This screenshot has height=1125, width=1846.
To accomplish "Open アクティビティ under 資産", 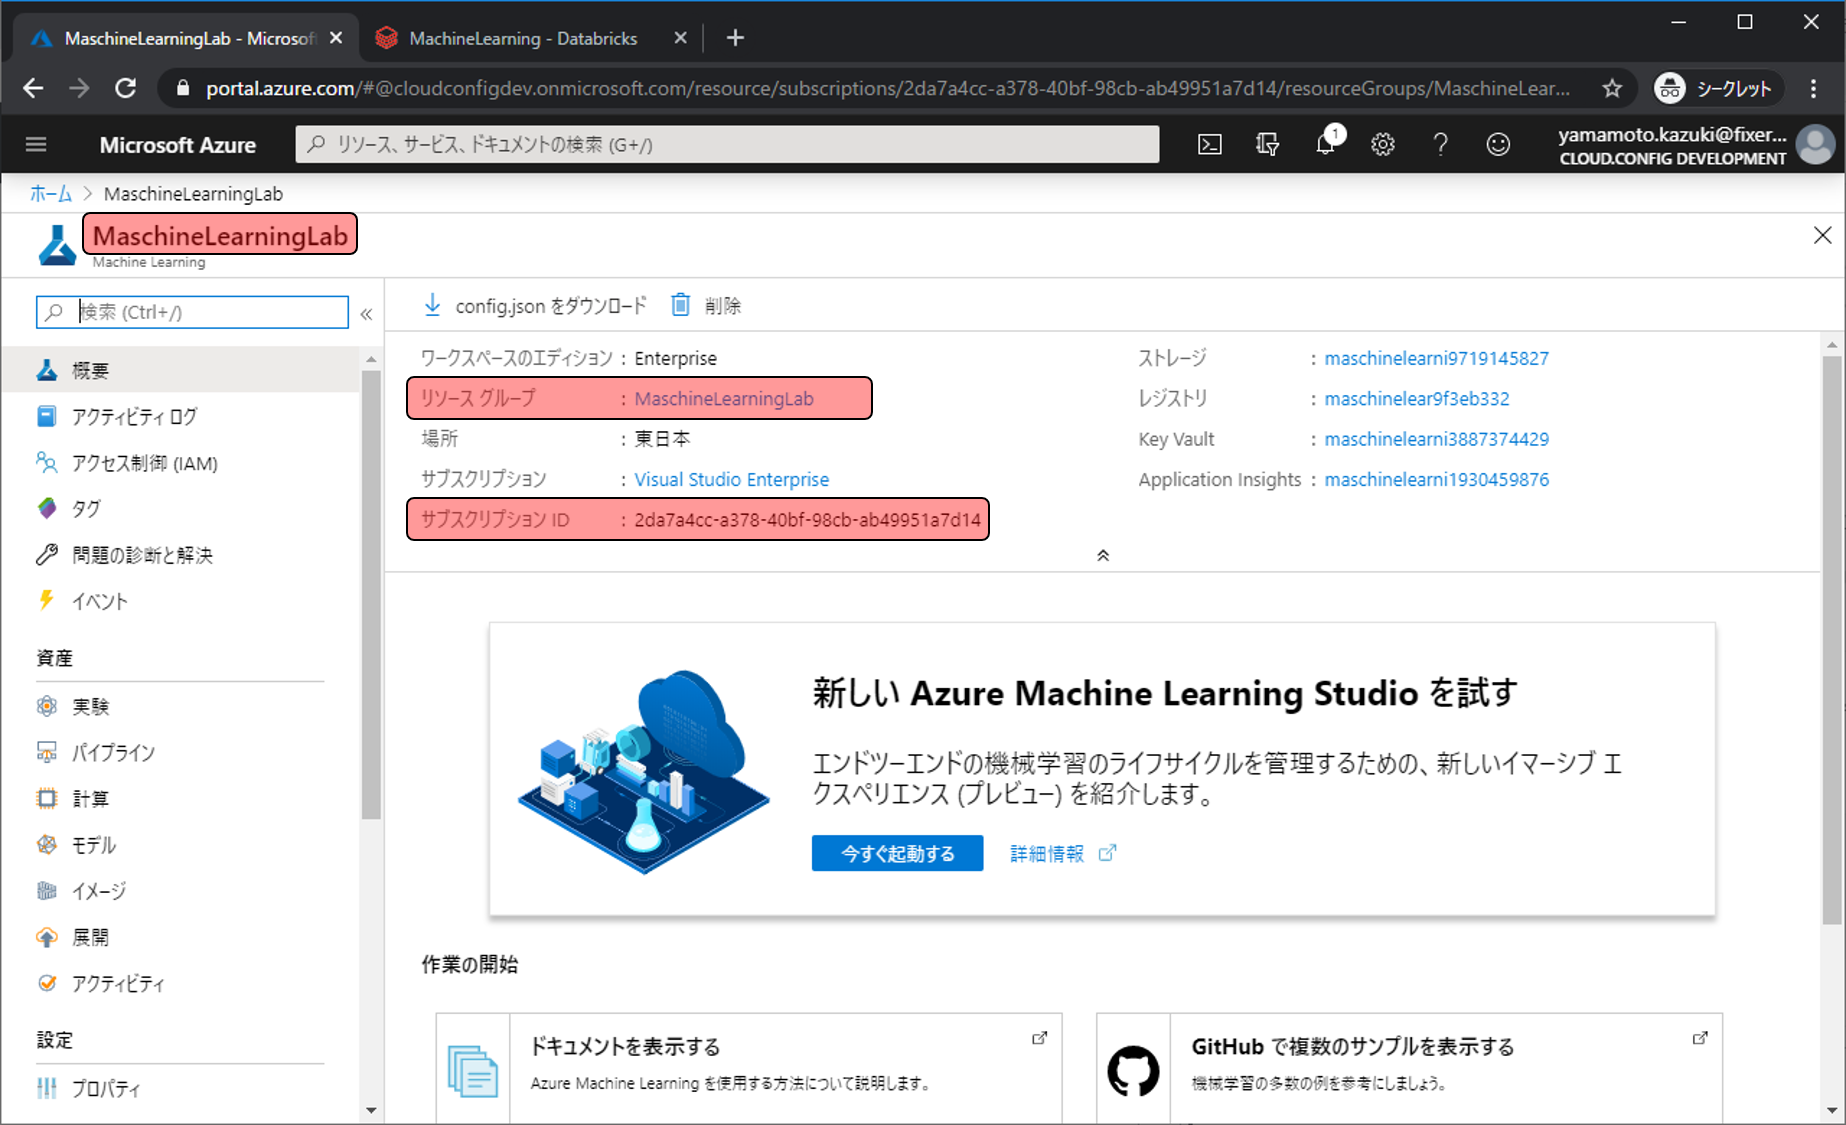I will pyautogui.click(x=180, y=983).
